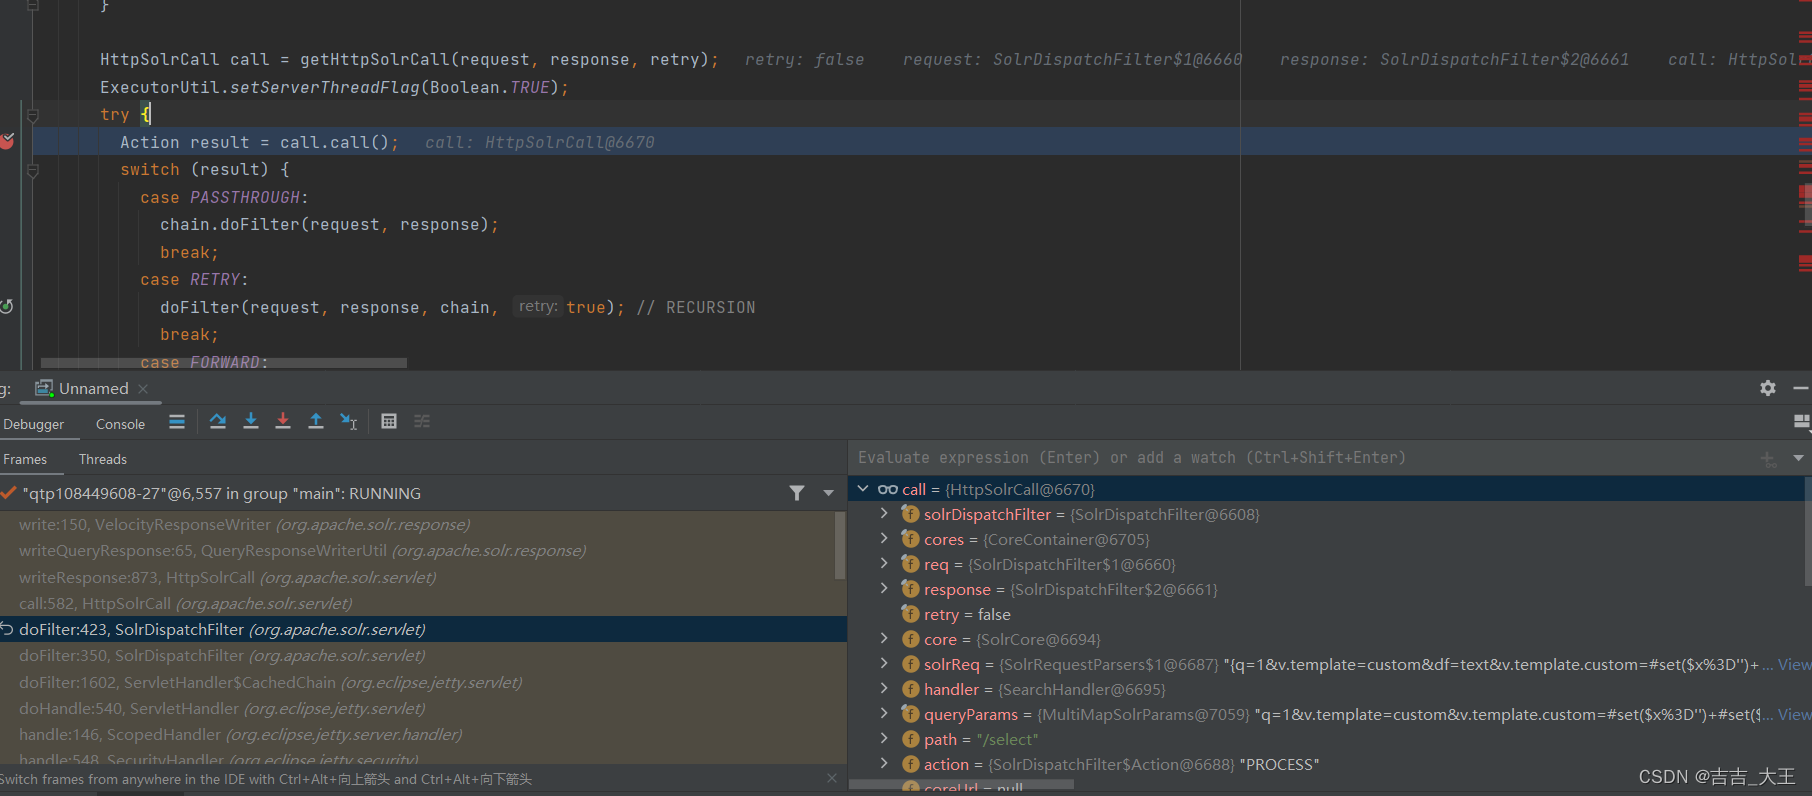
Task: Click 'ExecutorUtil.setServerThreadFlag' code line
Action: (334, 87)
